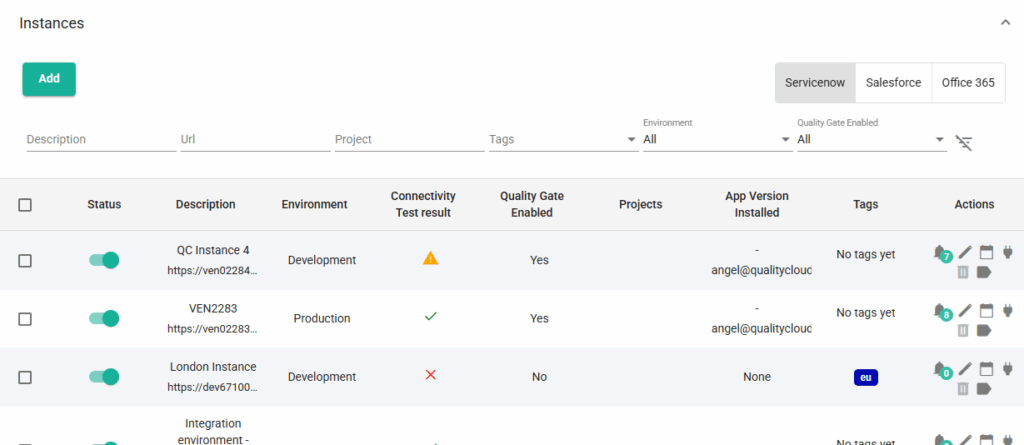This screenshot has height=445, width=1024.
Task: Open the Quality Gate Enabled dropdown
Action: (870, 140)
